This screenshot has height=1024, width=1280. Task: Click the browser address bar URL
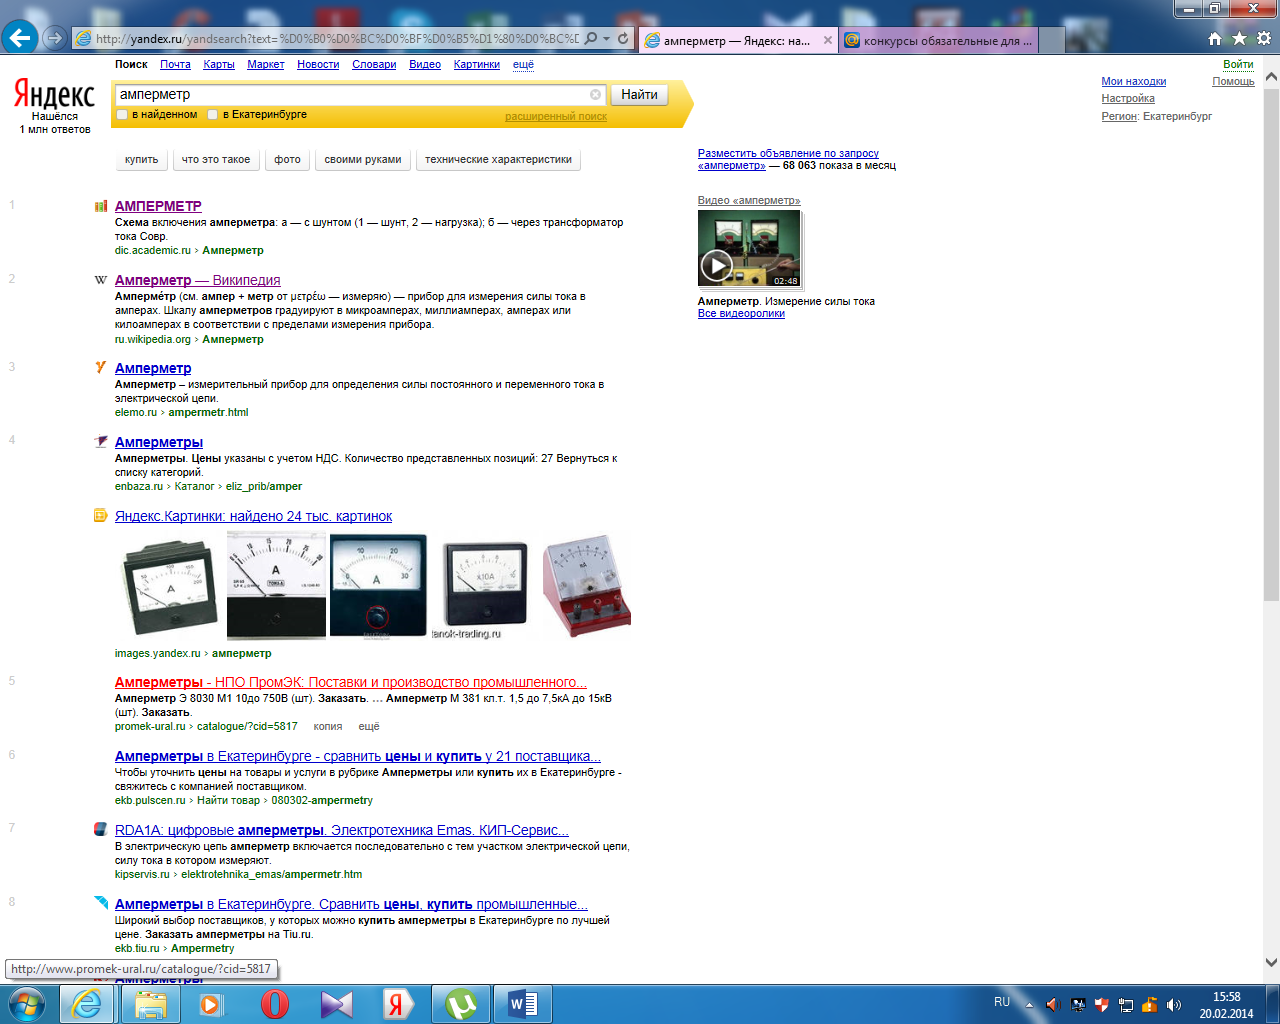coord(337,38)
